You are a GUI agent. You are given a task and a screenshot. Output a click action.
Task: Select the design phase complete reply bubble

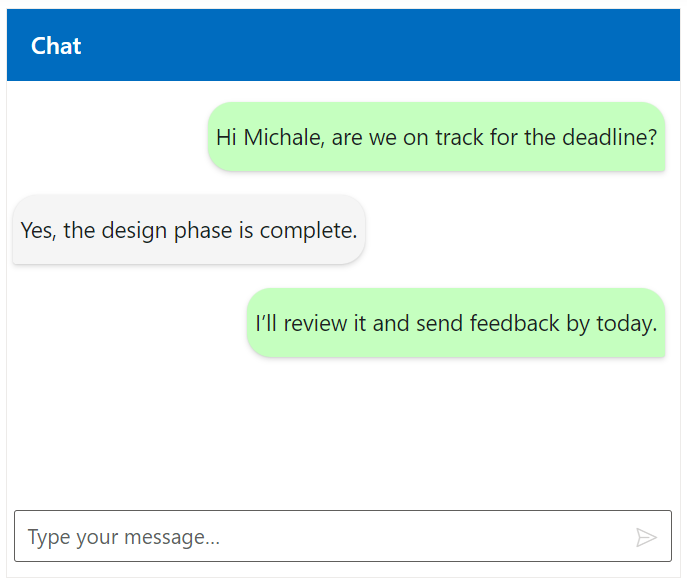coord(188,230)
